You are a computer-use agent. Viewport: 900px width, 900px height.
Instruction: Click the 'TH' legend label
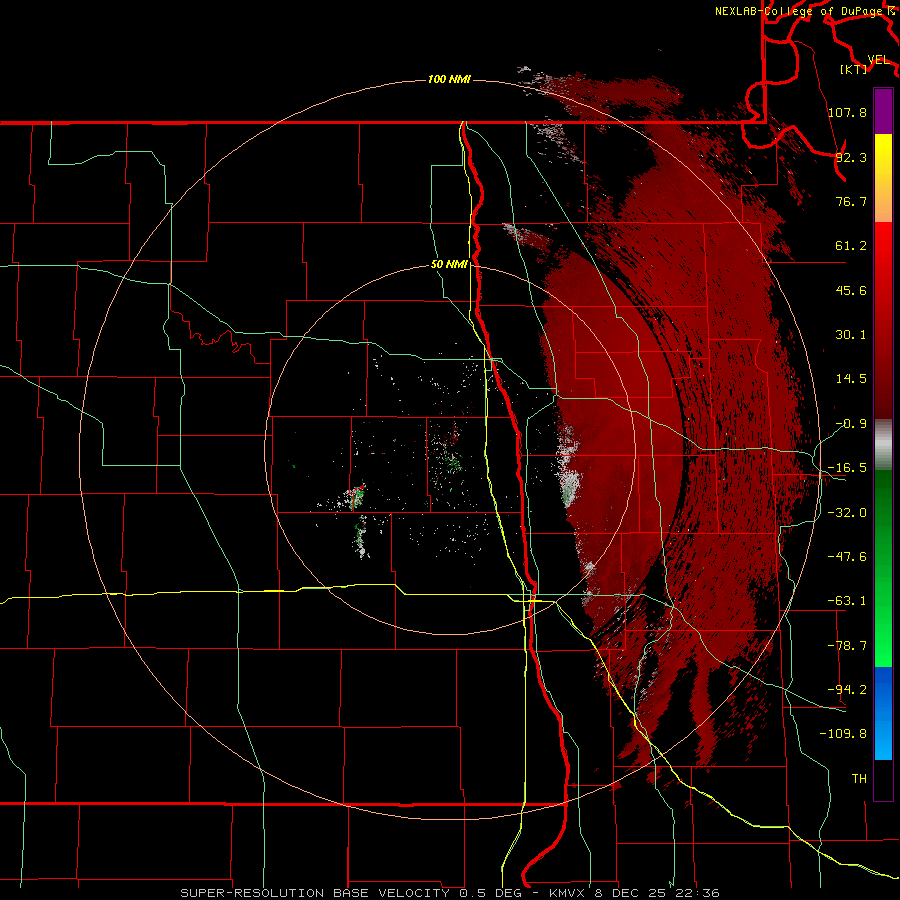click(x=859, y=779)
